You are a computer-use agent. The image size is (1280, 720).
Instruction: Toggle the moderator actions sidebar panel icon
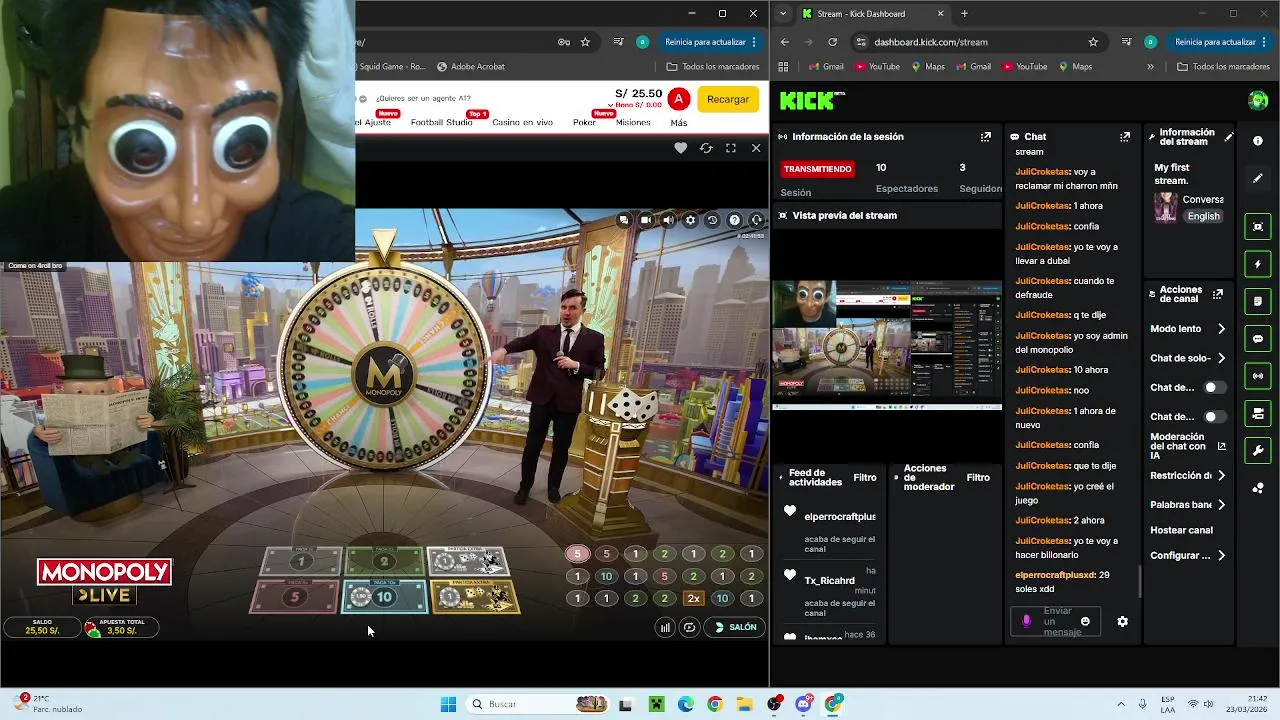click(1258, 413)
